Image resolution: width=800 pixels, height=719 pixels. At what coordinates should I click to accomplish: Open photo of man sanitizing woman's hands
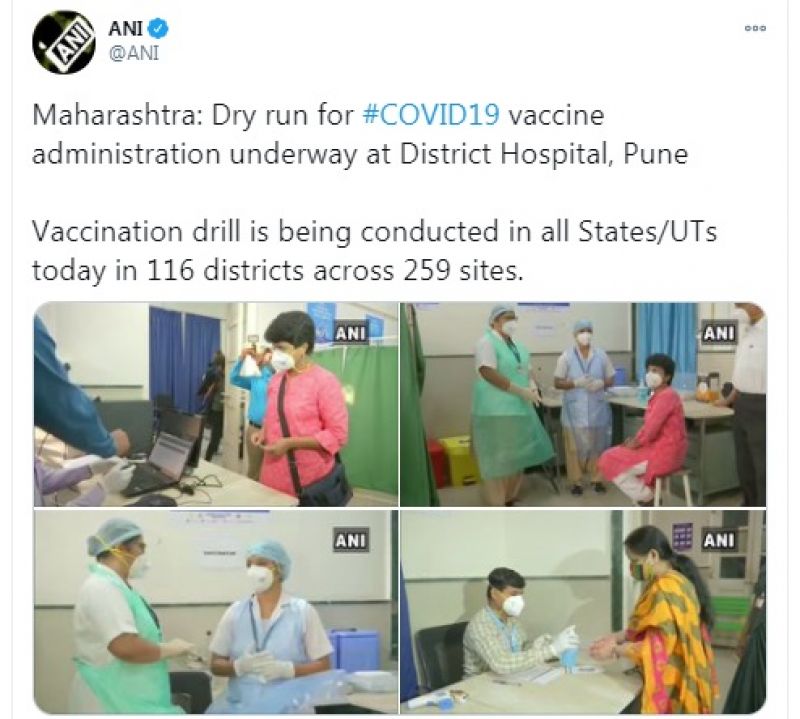click(x=583, y=611)
